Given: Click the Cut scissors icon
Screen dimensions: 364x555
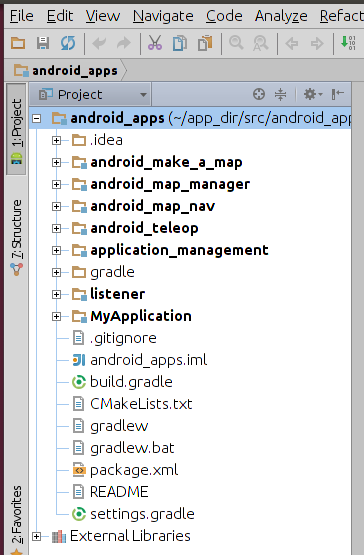Looking at the screenshot, I should (155, 43).
